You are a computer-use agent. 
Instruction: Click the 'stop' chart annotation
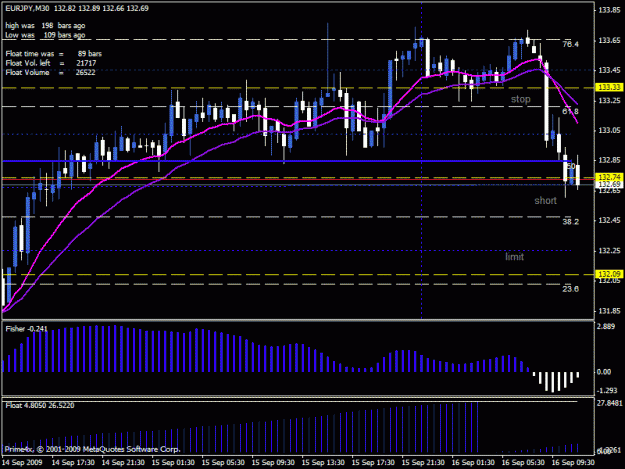tap(521, 99)
